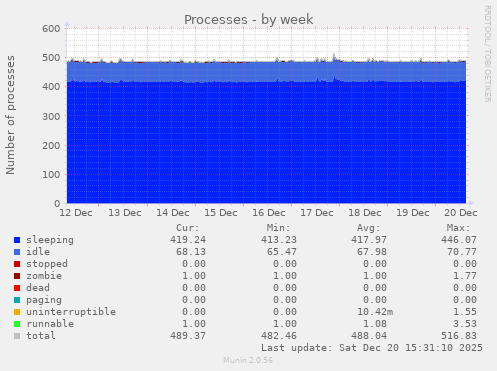Image resolution: width=497 pixels, height=371 pixels.
Task: Click the runnable average value 1.08
Action: click(x=375, y=324)
